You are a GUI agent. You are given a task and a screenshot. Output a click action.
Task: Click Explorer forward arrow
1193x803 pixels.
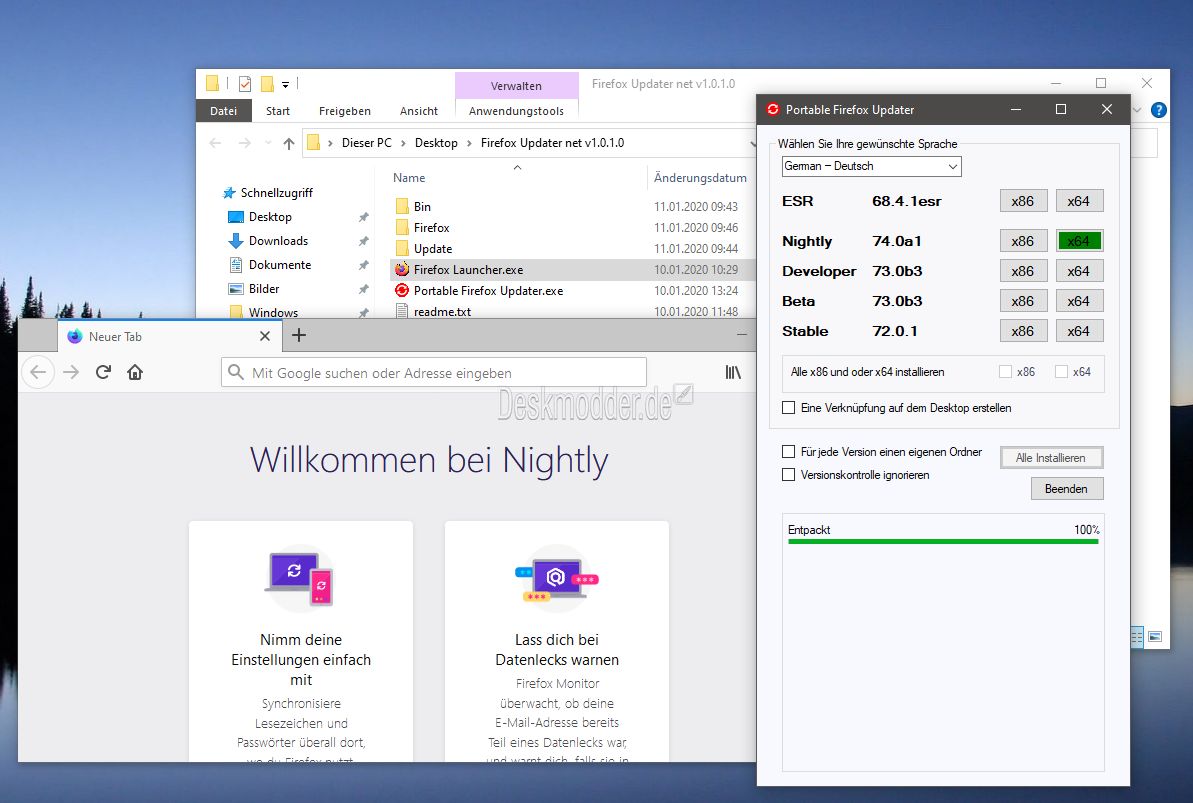[x=244, y=143]
